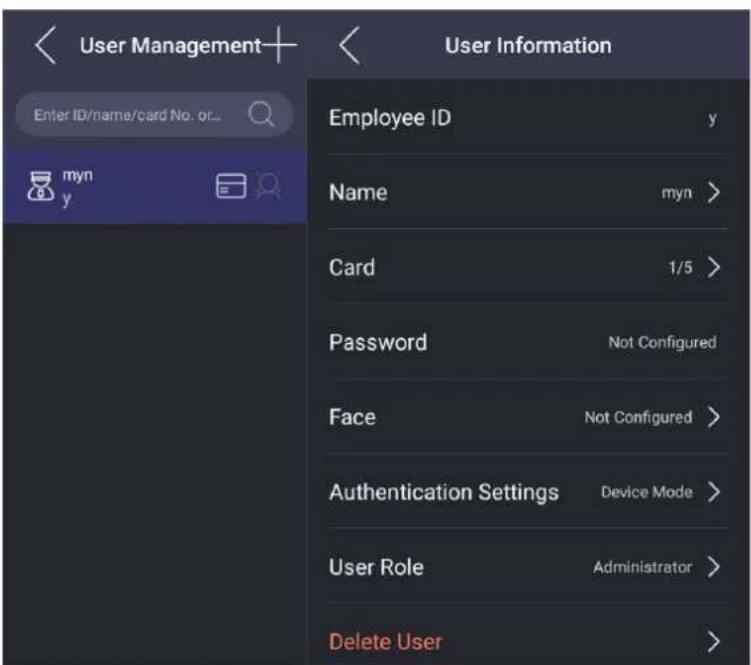Viewport: 751px width, 665px height.
Task: Click the 'Administrator' role value
Action: click(x=642, y=567)
